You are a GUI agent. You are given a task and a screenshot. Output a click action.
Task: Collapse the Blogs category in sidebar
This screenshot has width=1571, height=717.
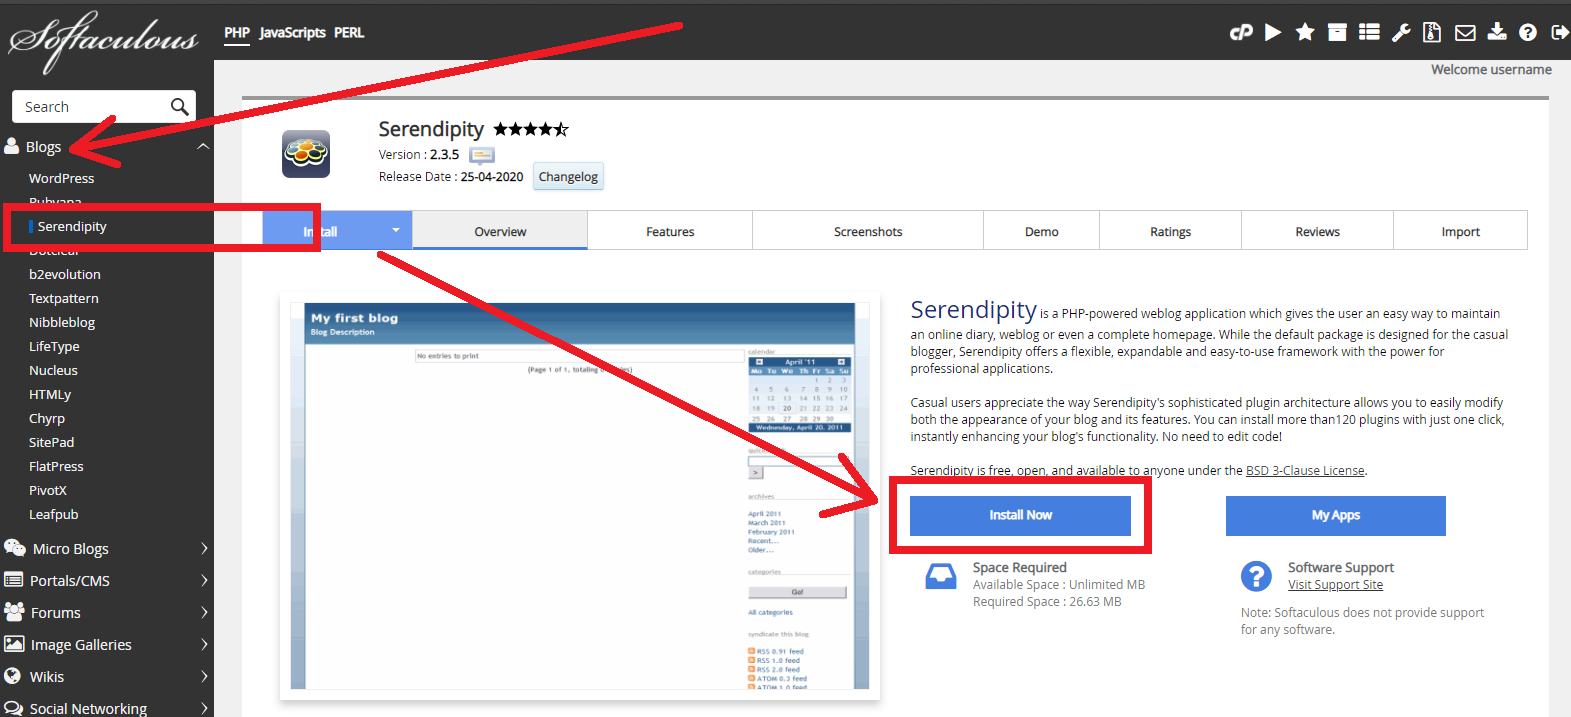(203, 147)
